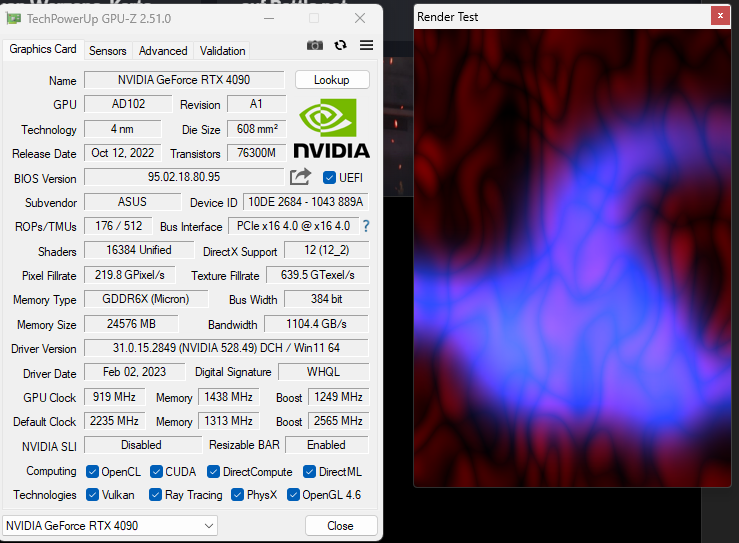
Task: Click the ROPs/TMUs value 176 / 512
Action: pyautogui.click(x=119, y=226)
